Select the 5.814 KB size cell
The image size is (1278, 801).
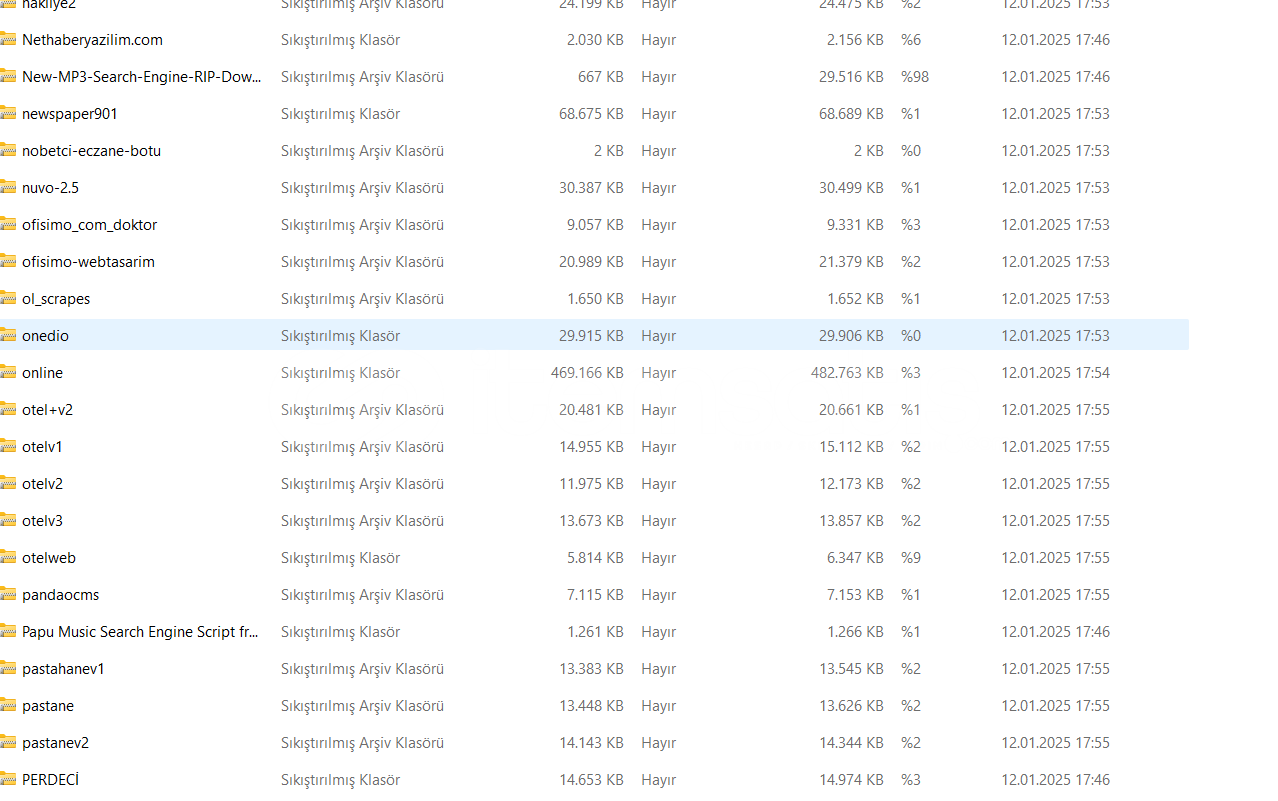tap(595, 558)
